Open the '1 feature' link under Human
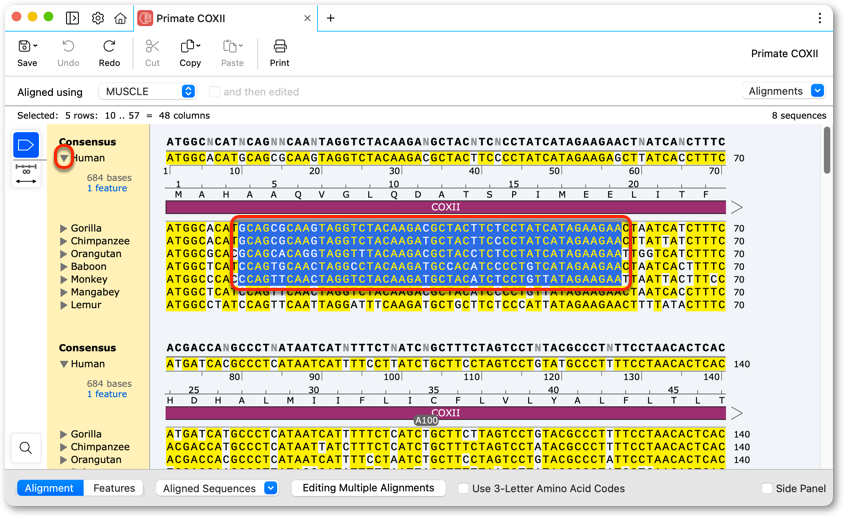 click(x=107, y=188)
